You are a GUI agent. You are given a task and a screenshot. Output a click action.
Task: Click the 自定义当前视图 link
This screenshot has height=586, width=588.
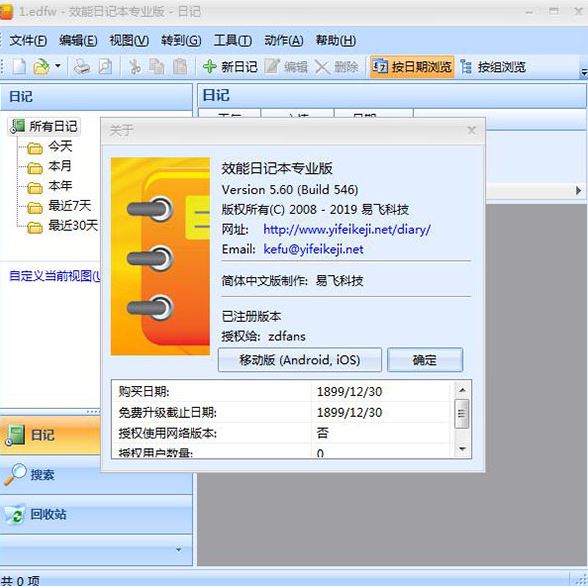pos(54,276)
